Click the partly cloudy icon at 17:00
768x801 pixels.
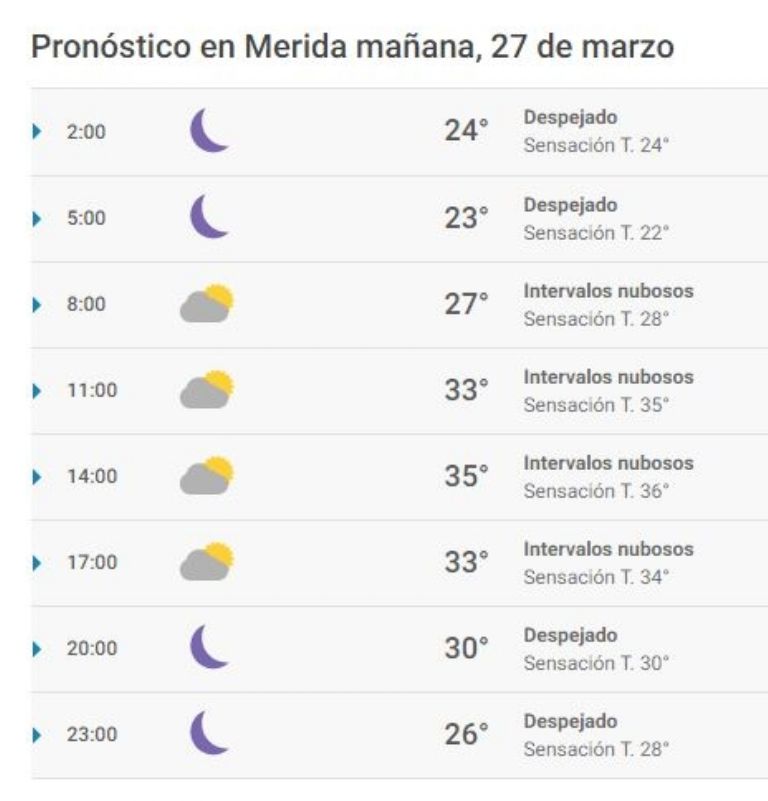207,561
